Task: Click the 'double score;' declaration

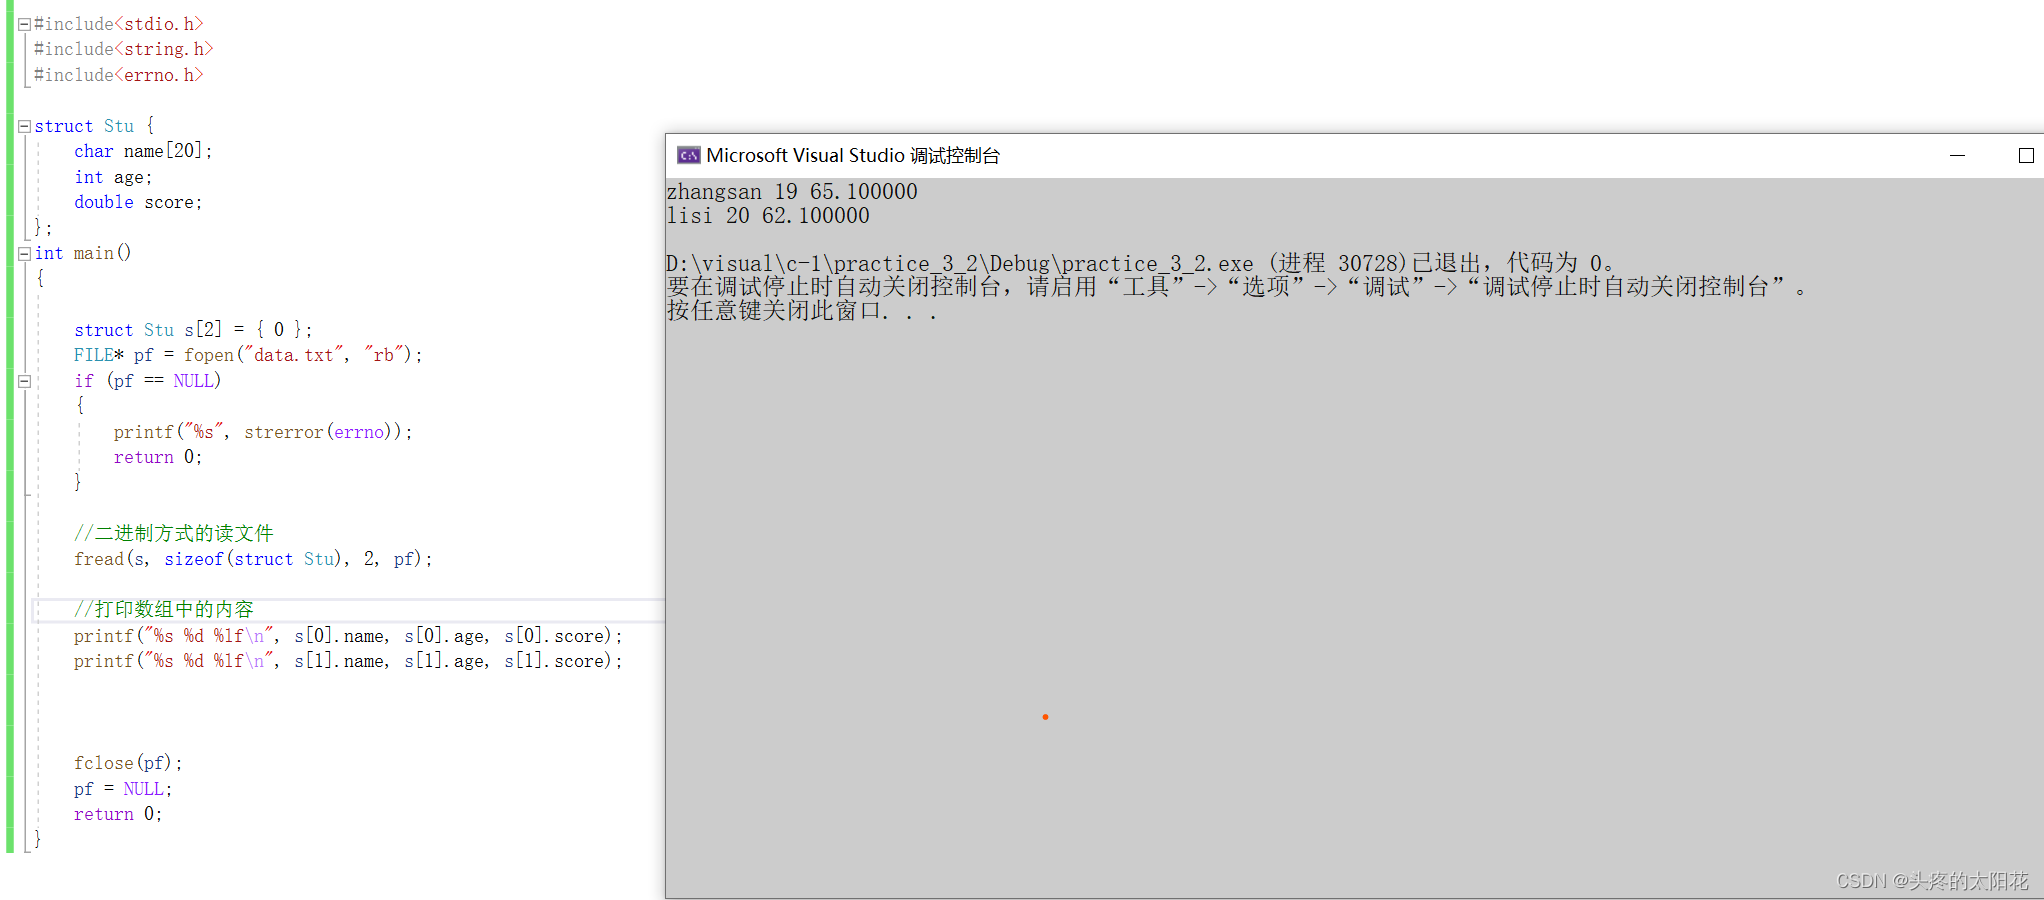Action: pyautogui.click(x=138, y=202)
